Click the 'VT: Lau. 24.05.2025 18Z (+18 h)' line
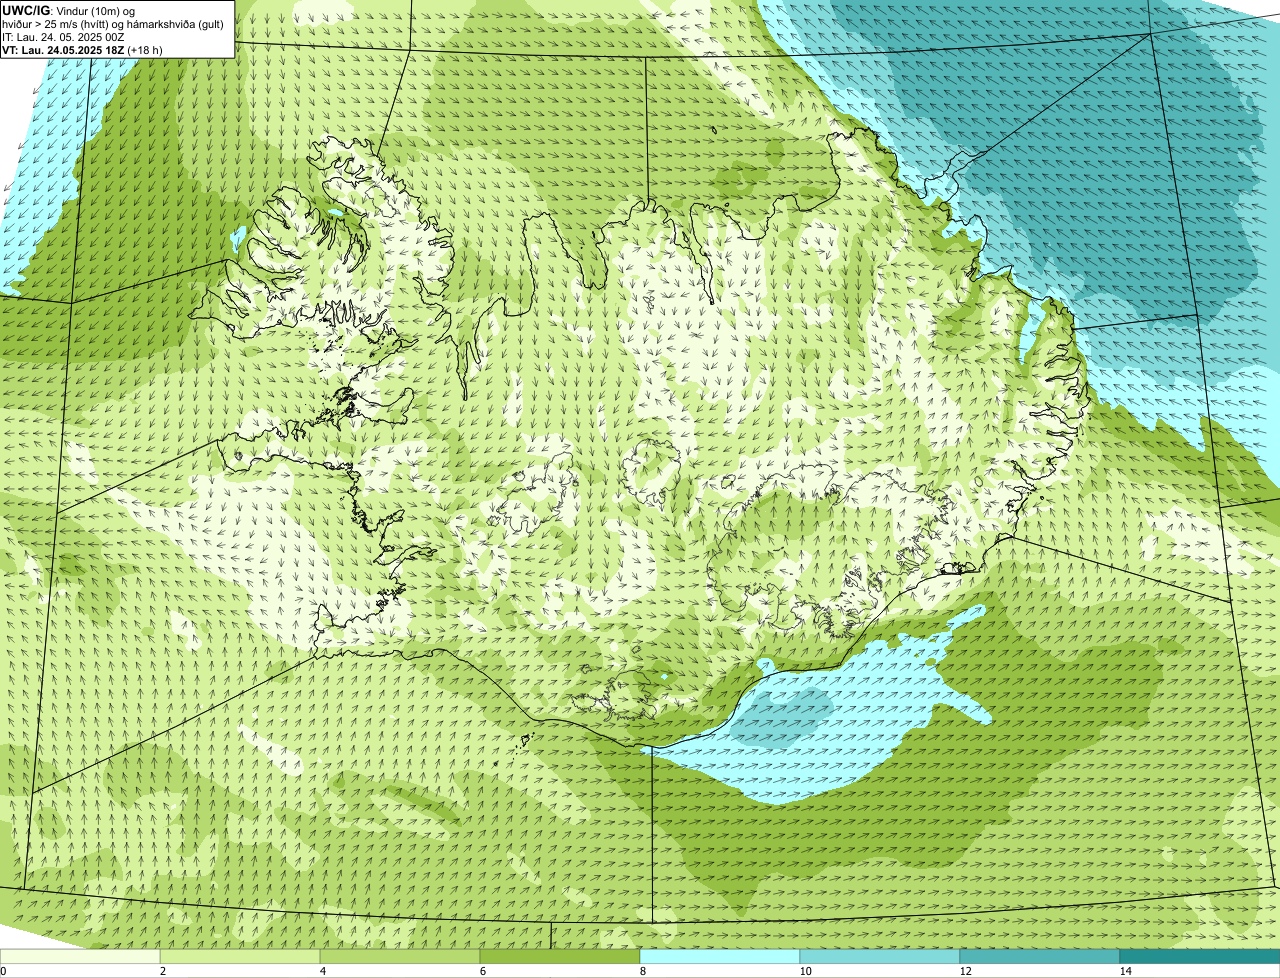Viewport: 1280px width, 978px height. (x=82, y=49)
